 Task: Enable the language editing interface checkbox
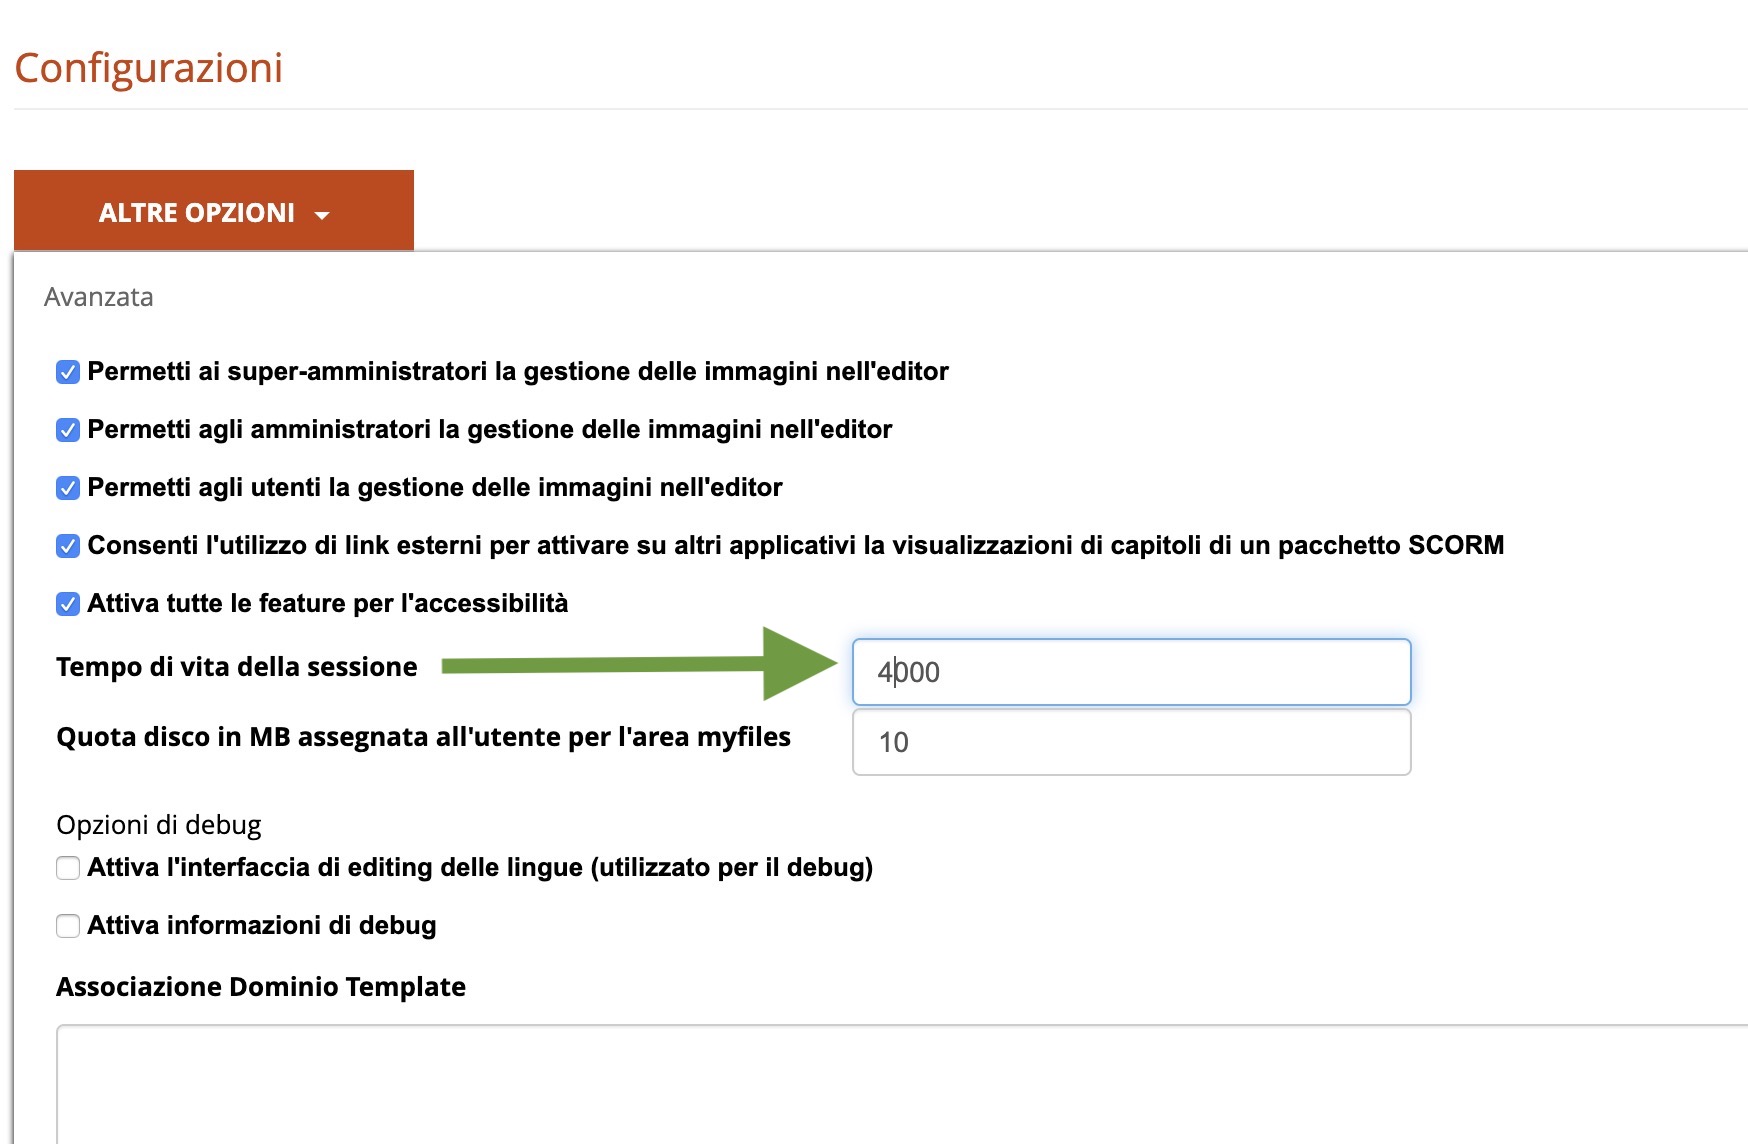point(68,868)
